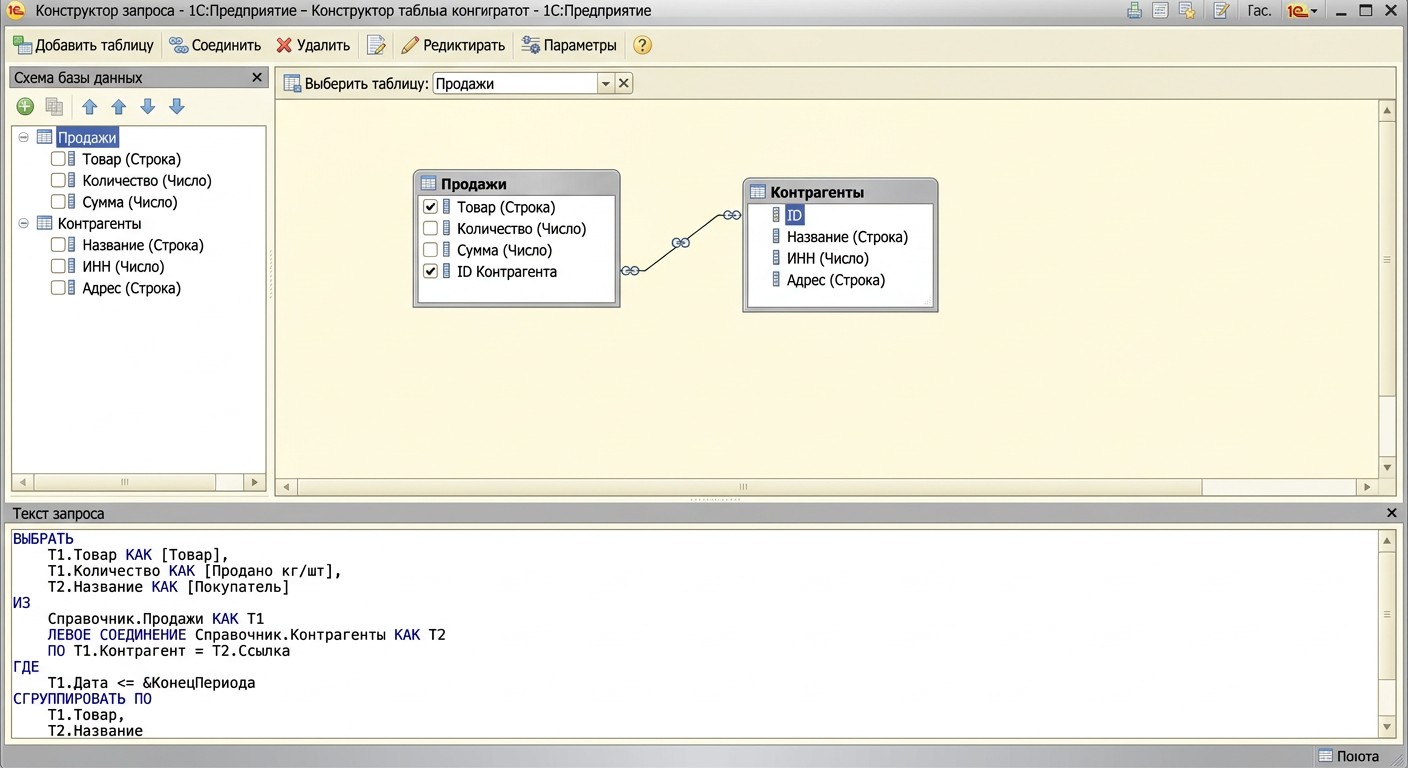This screenshot has width=1408, height=768.
Task: Click the favorites star document icon
Action: pyautogui.click(x=1187, y=11)
